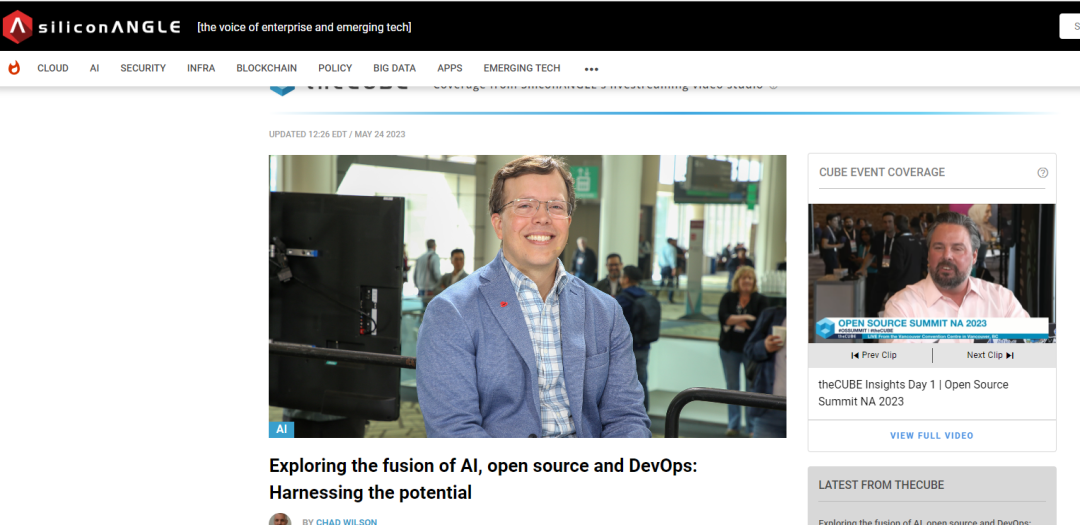Click the siliconANGLE wordmark text
The height and width of the screenshot is (525, 1080).
pos(110,27)
